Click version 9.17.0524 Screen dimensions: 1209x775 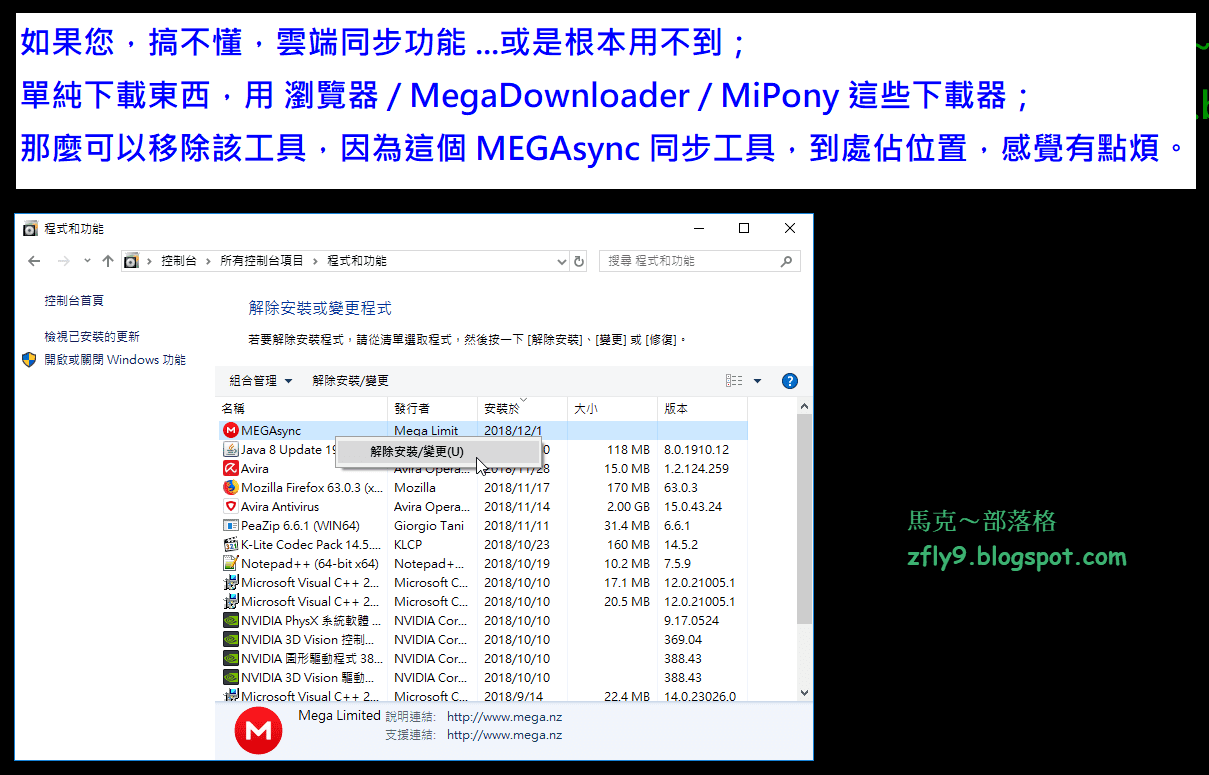tap(690, 621)
